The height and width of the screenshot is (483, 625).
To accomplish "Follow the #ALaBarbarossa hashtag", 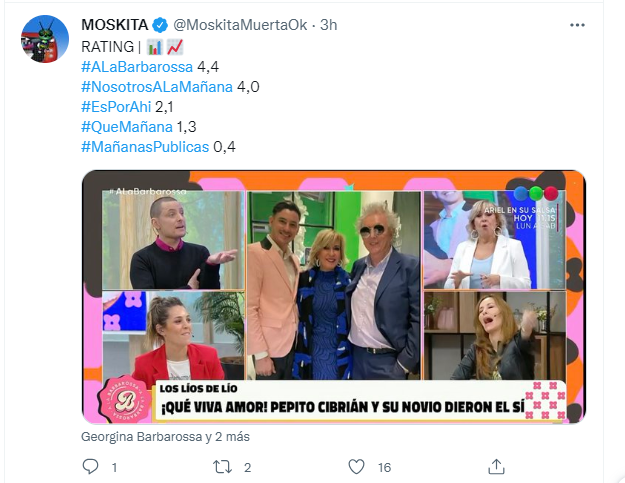I will click(137, 67).
